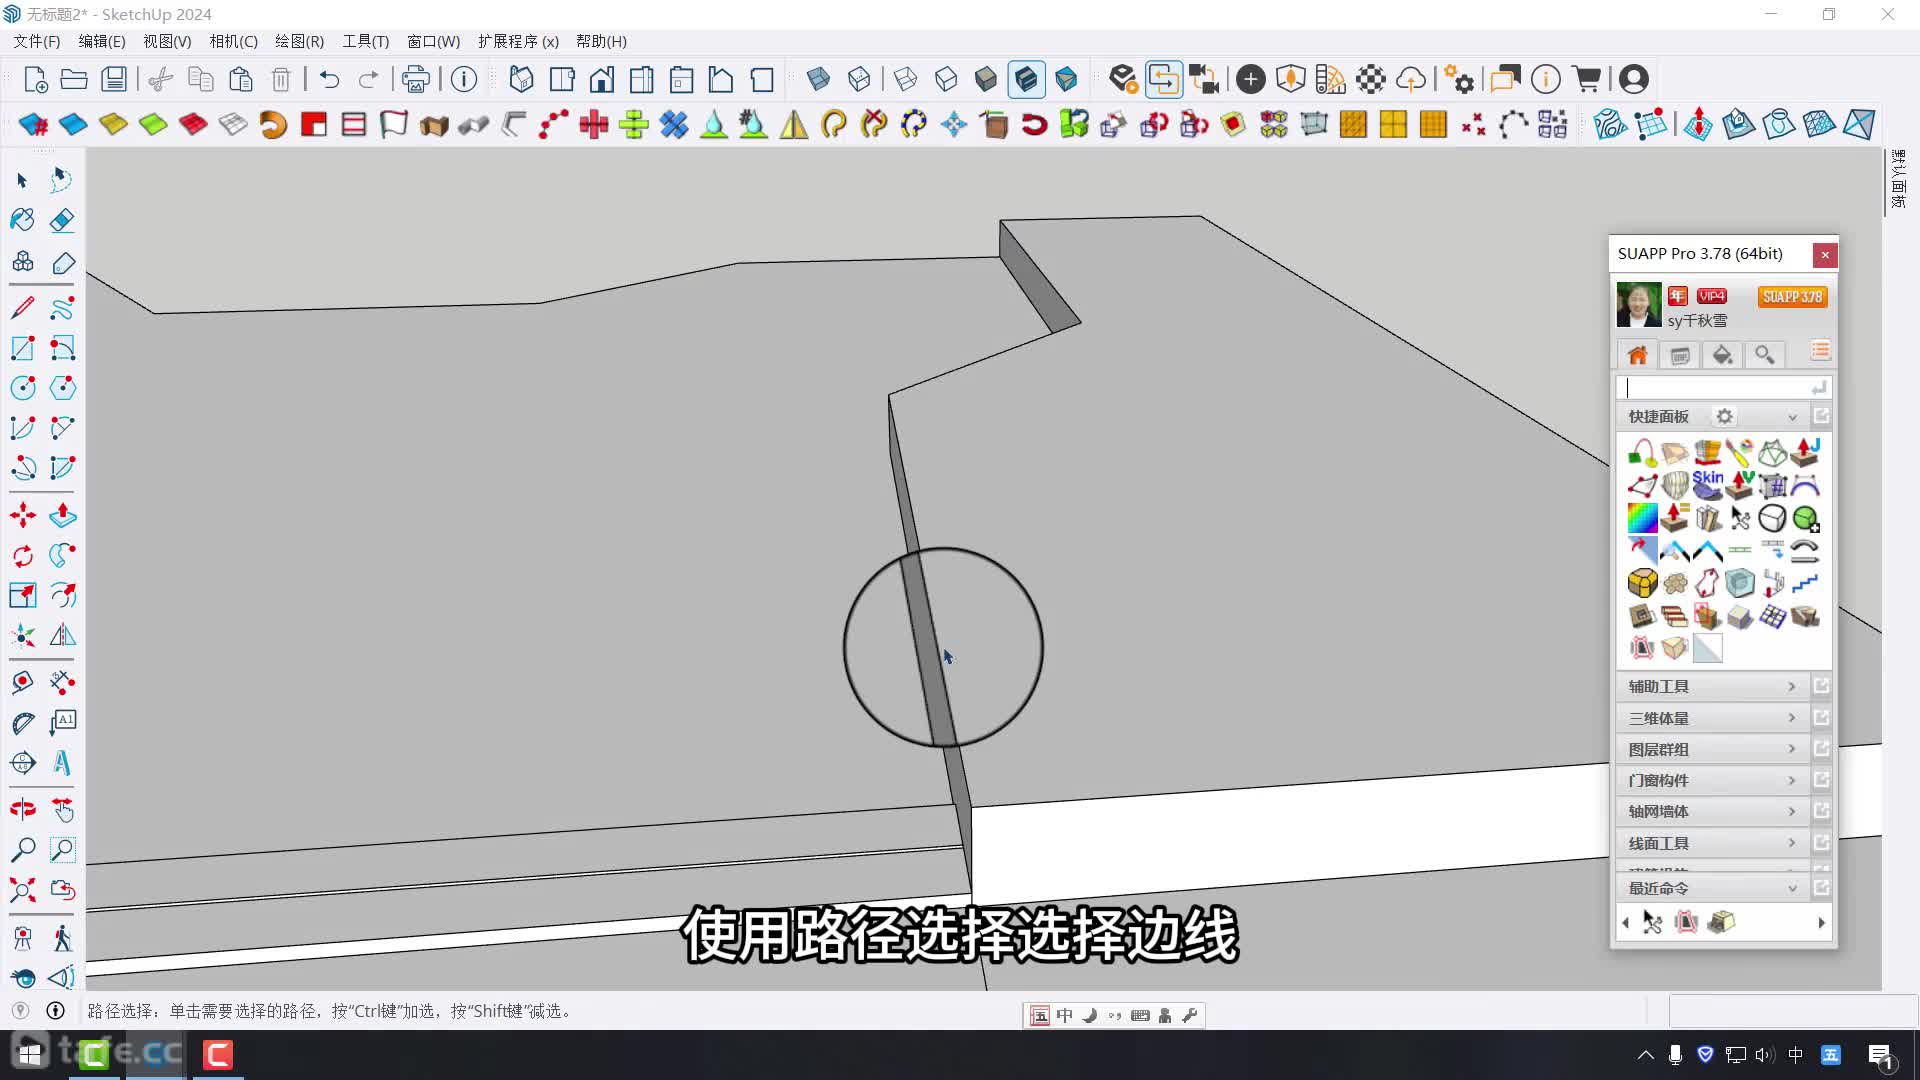Select the Walk tool
The width and height of the screenshot is (1920, 1080).
coord(62,938)
